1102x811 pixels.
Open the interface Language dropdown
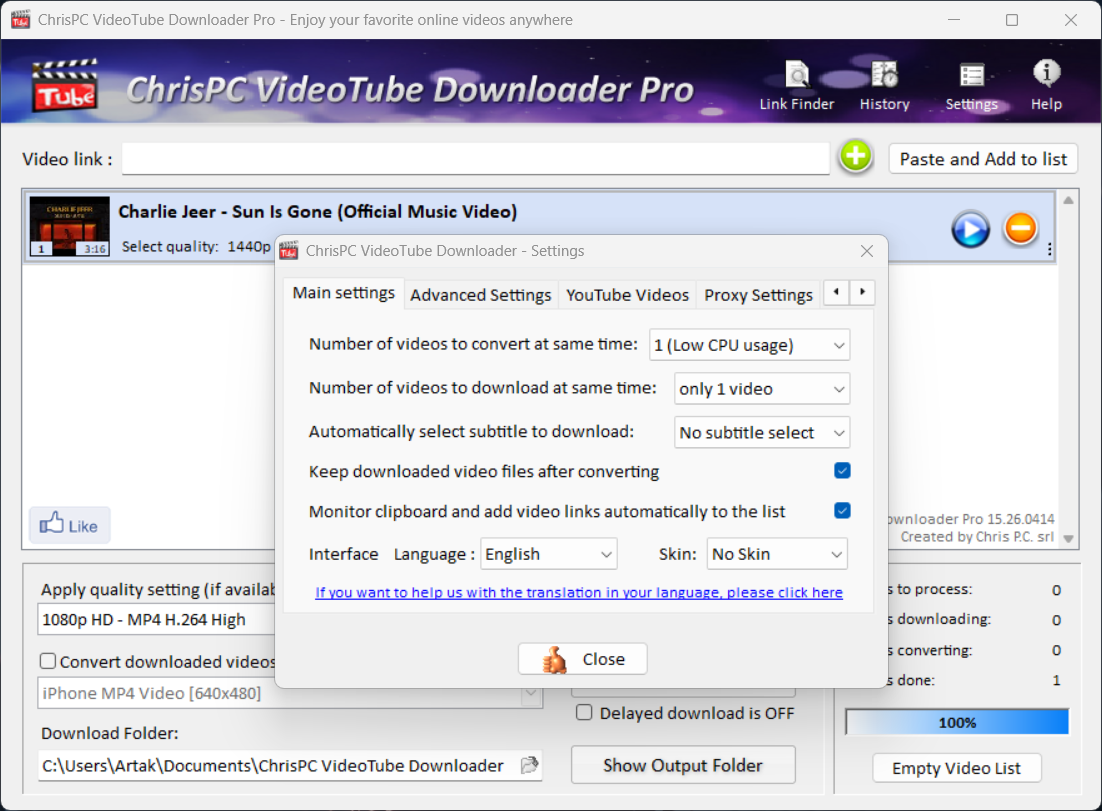[x=549, y=554]
